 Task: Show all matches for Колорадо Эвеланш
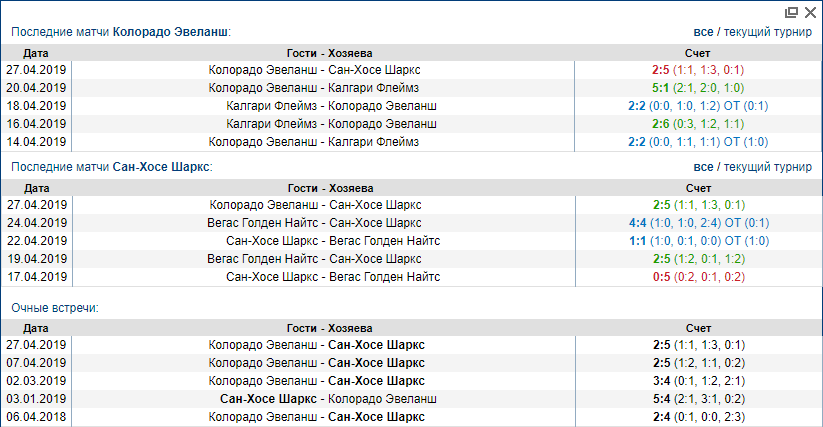704,32
